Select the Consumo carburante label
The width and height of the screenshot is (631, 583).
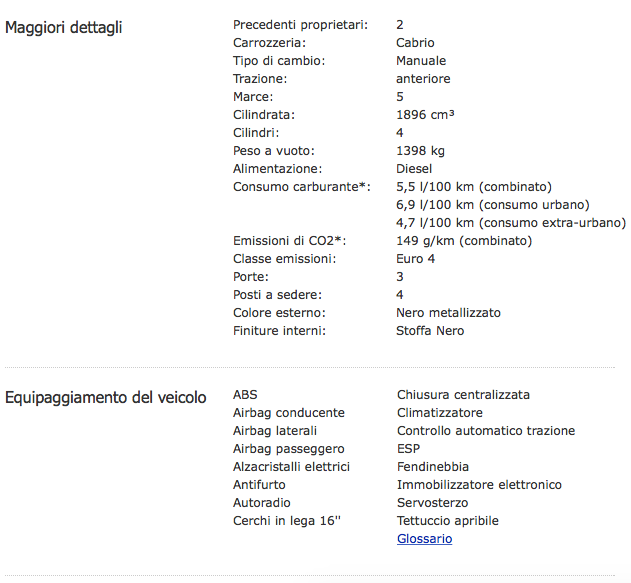[x=302, y=186]
